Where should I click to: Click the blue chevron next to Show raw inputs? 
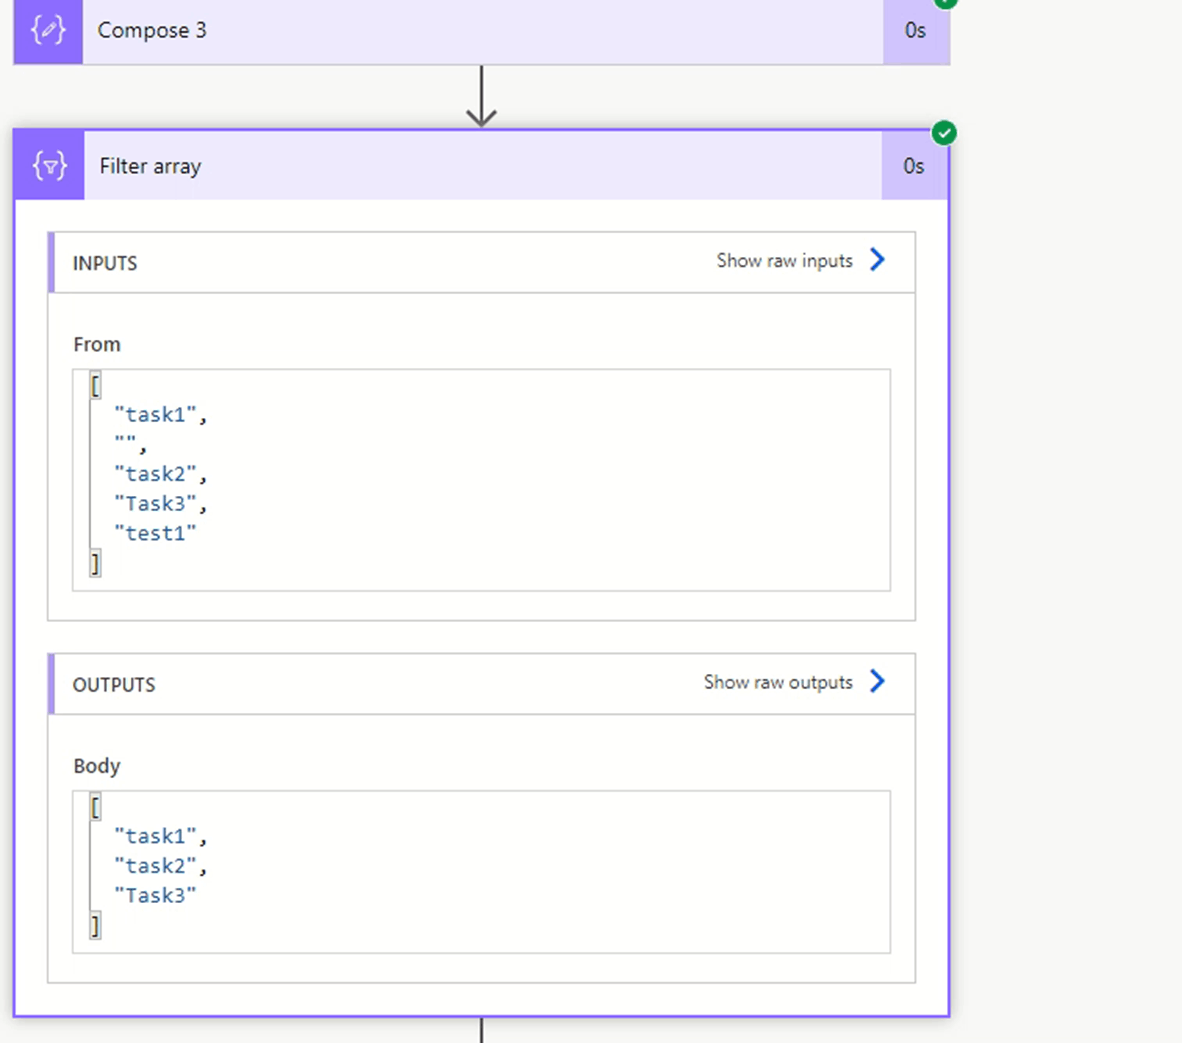coord(877,260)
